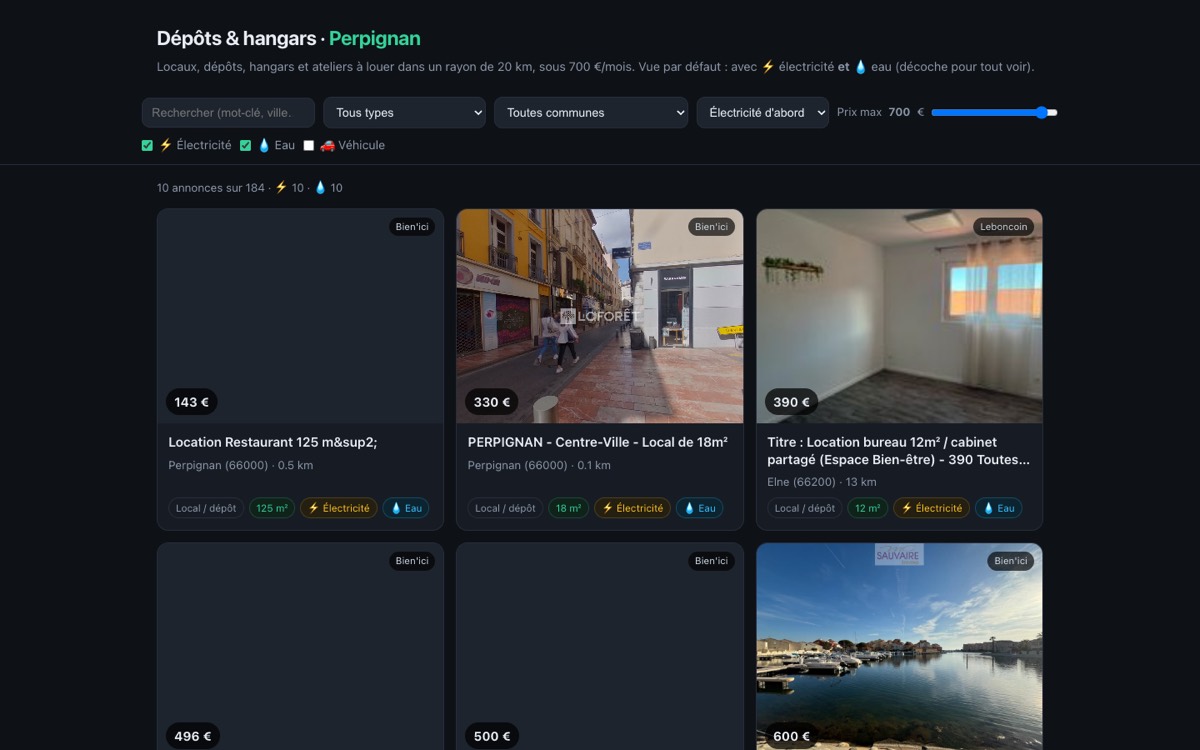The width and height of the screenshot is (1200, 750).
Task: Click Local / dépôt tag on Elne listing
Action: [x=806, y=508]
